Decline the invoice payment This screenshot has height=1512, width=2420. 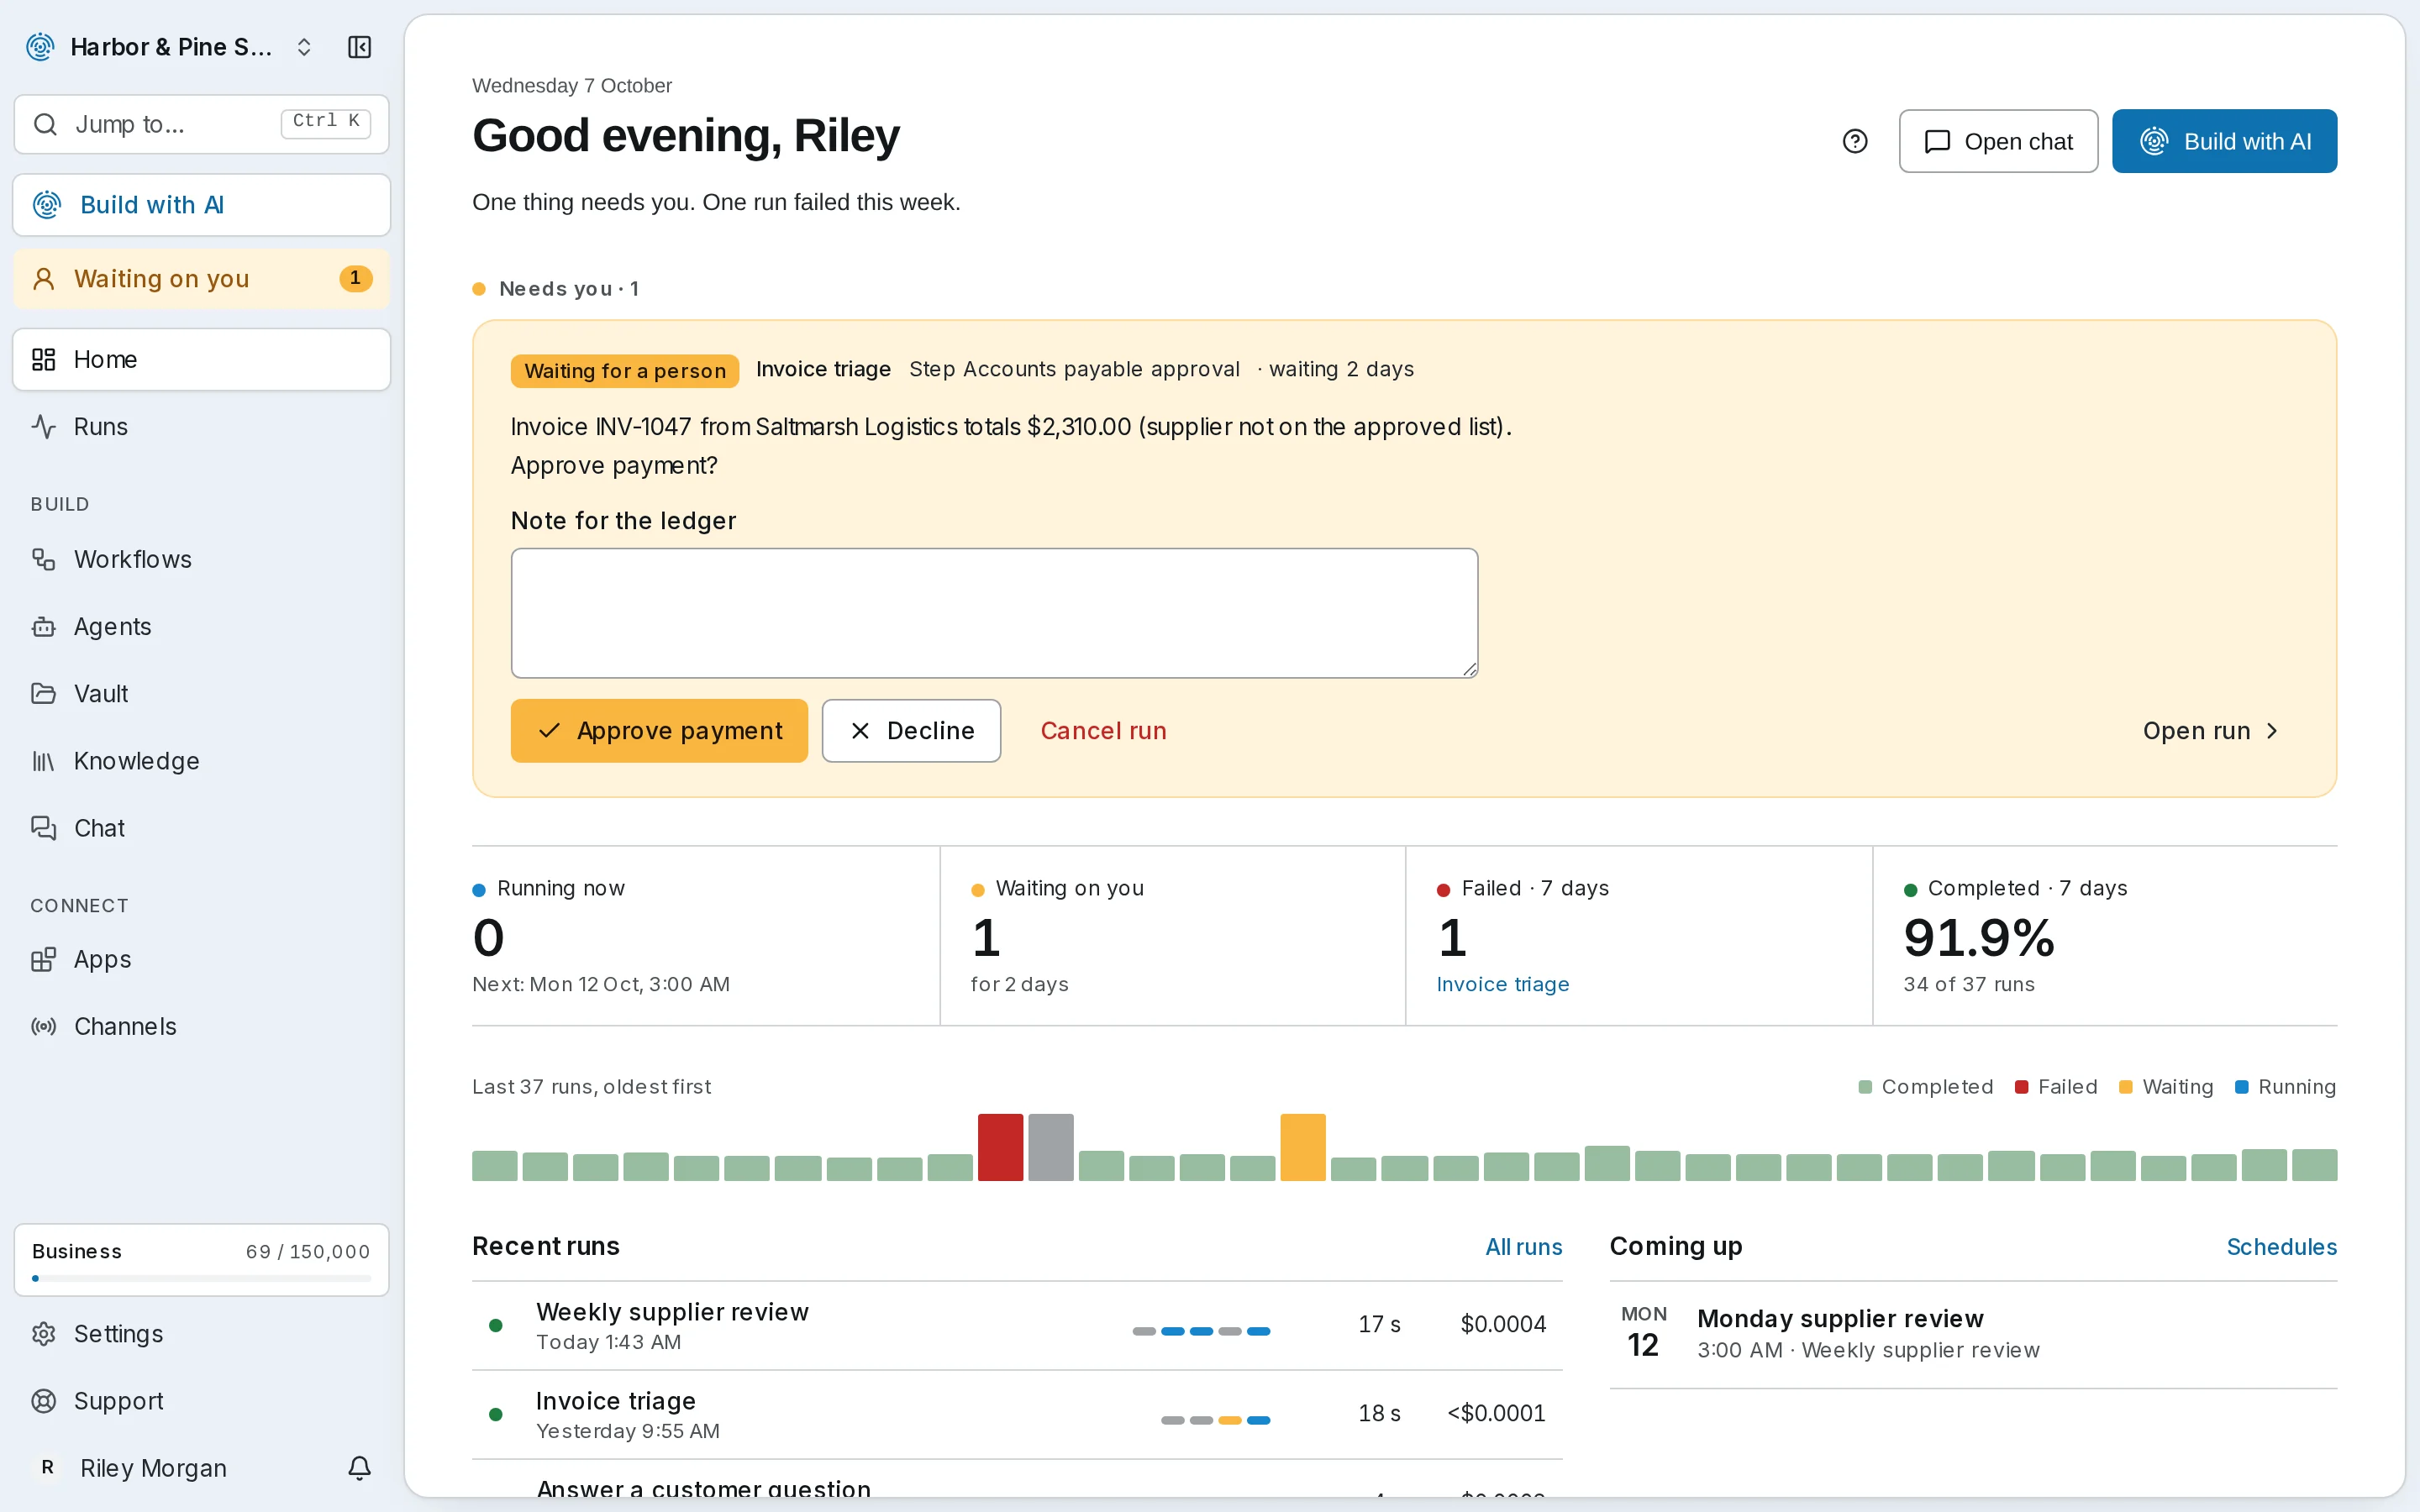(x=911, y=731)
